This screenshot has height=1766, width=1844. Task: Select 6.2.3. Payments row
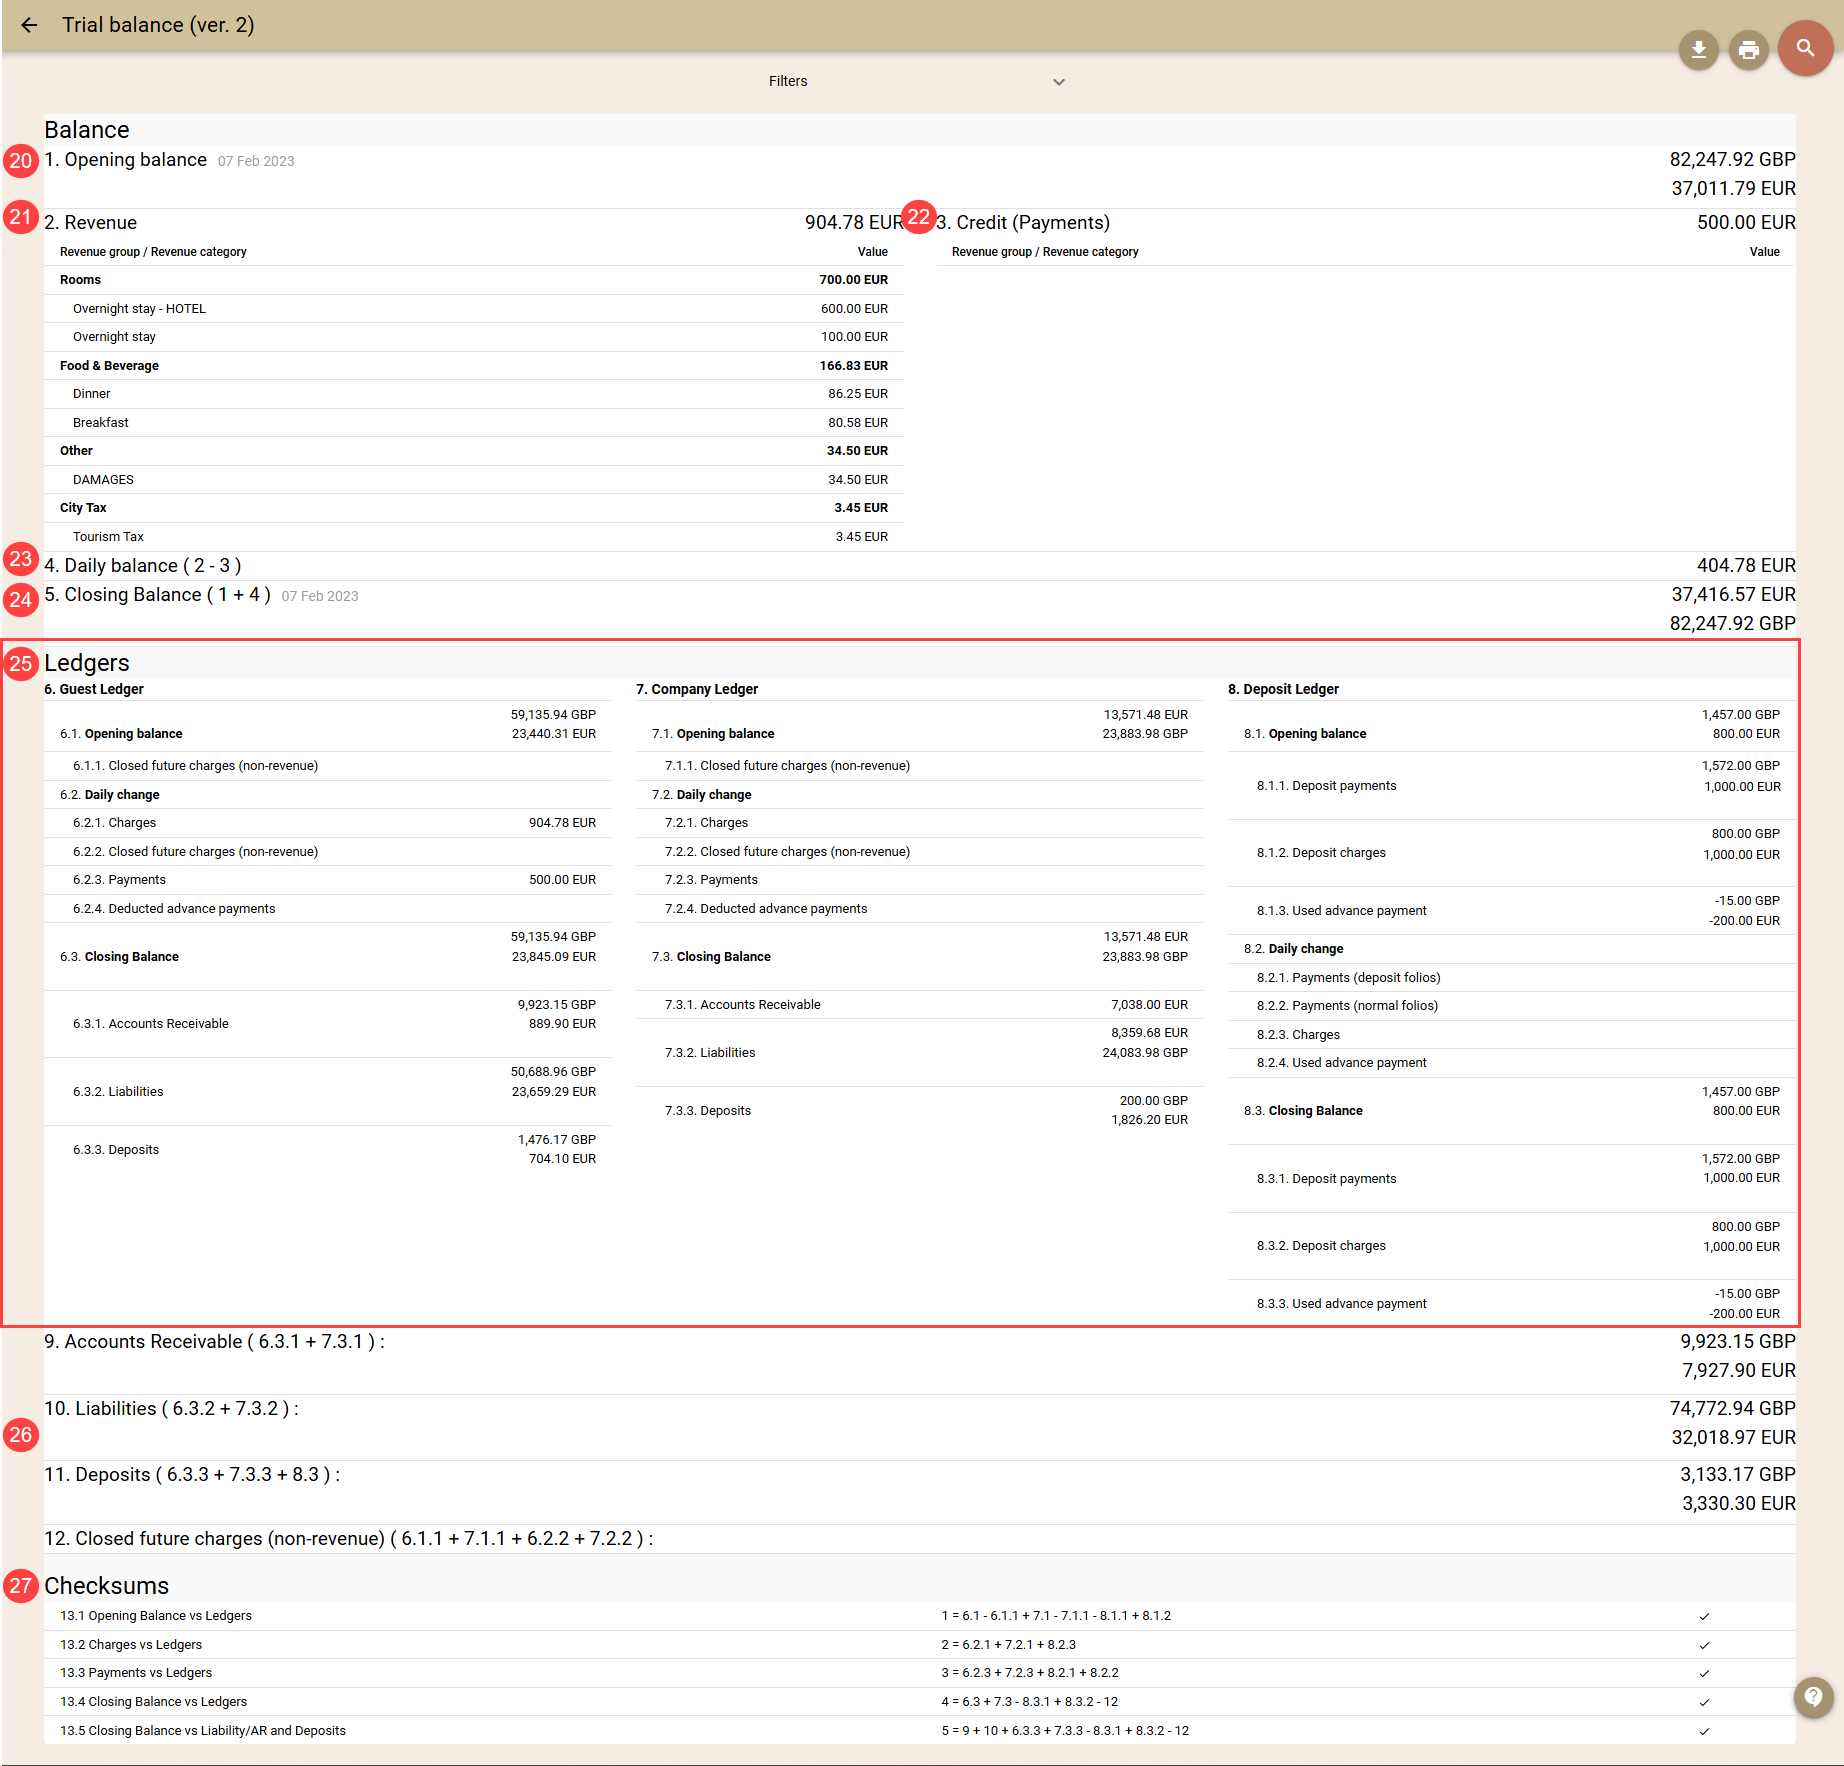click(328, 880)
